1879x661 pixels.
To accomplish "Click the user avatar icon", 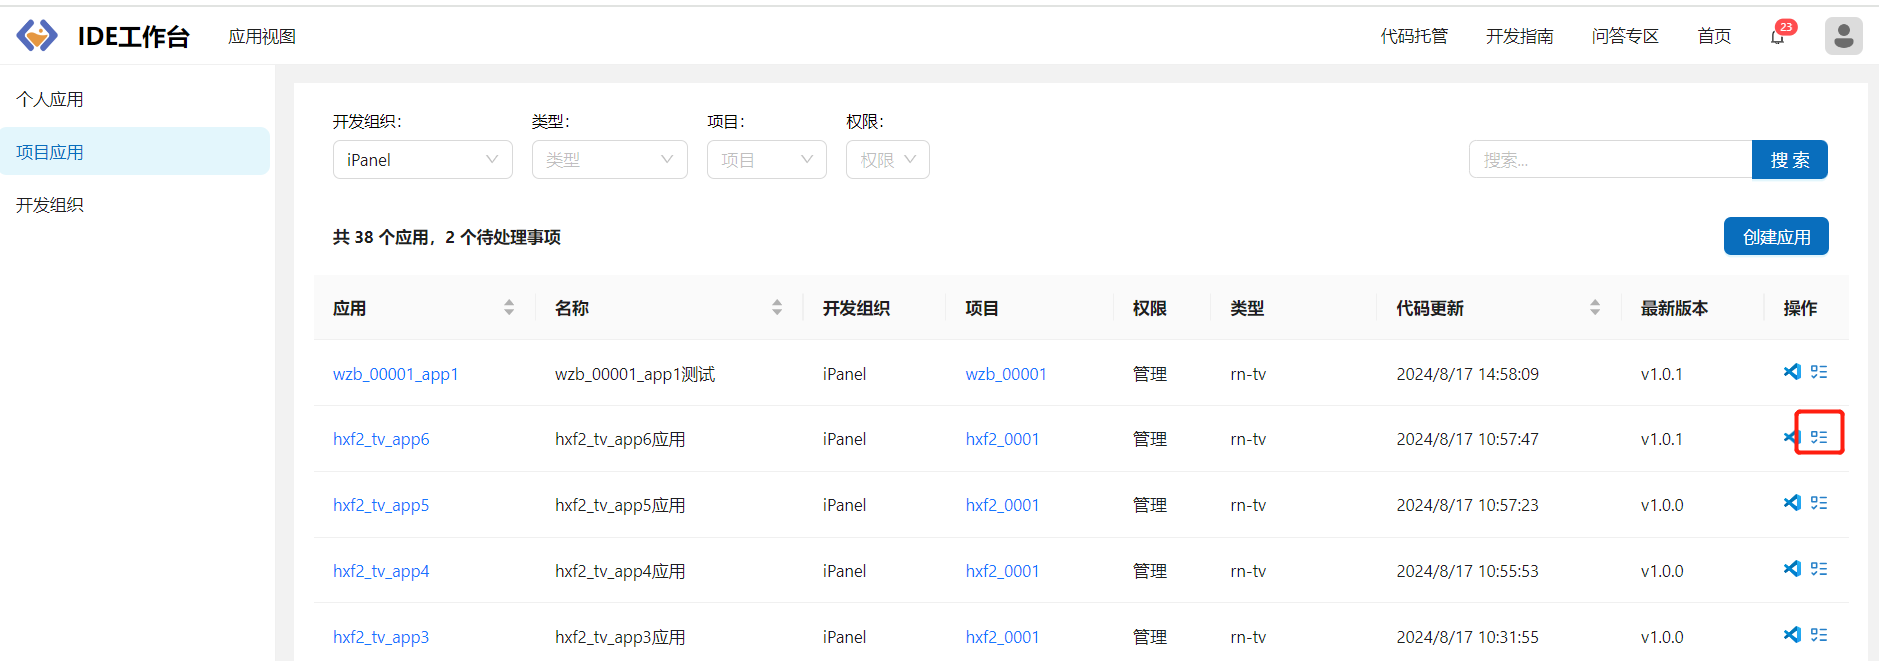I will tap(1843, 36).
